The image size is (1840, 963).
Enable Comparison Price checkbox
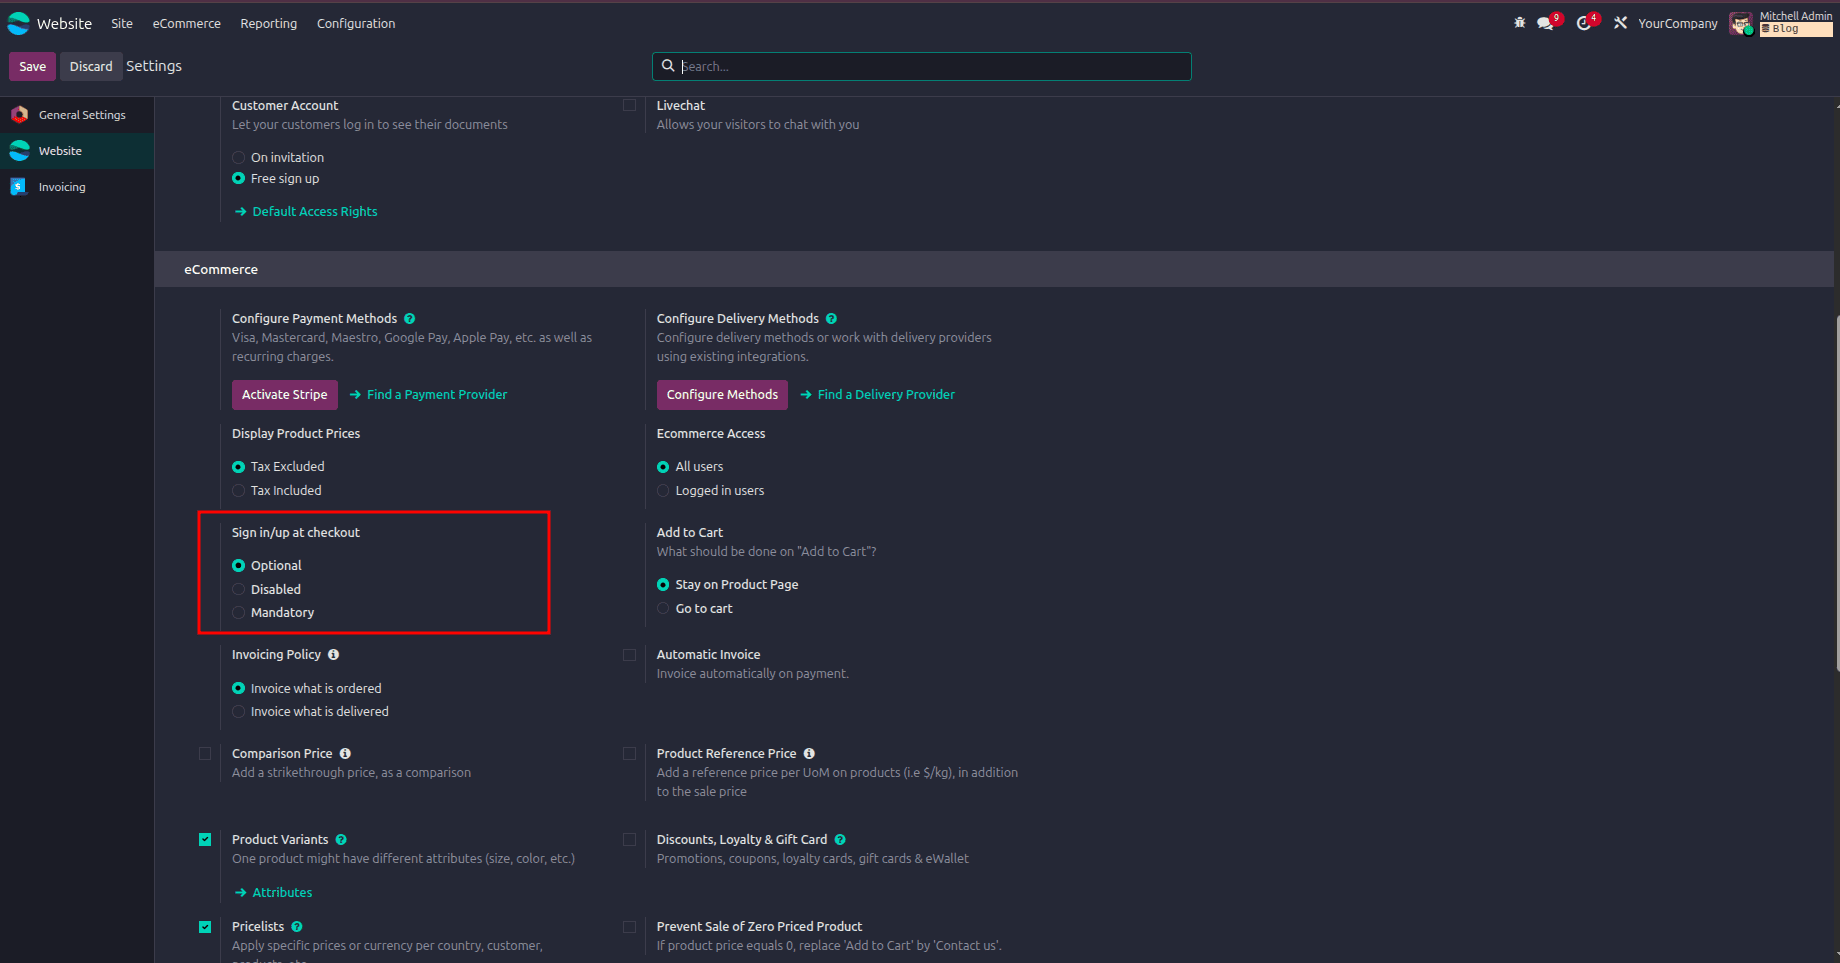[x=205, y=754]
